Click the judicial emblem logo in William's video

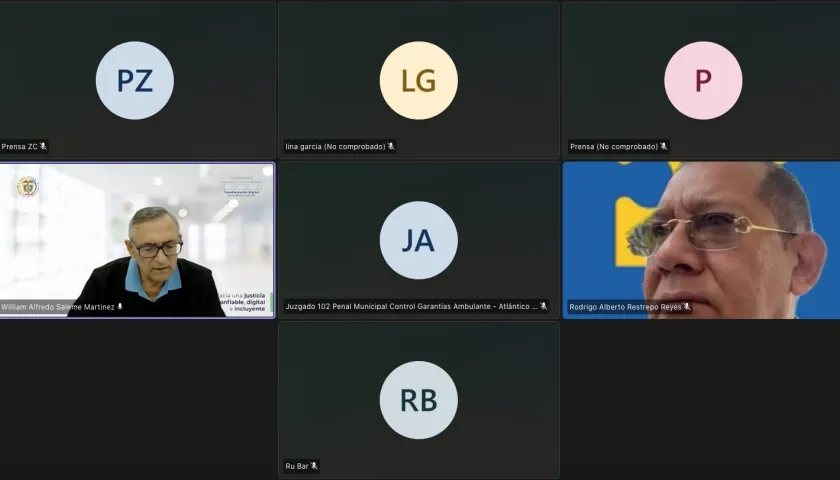(x=27, y=187)
